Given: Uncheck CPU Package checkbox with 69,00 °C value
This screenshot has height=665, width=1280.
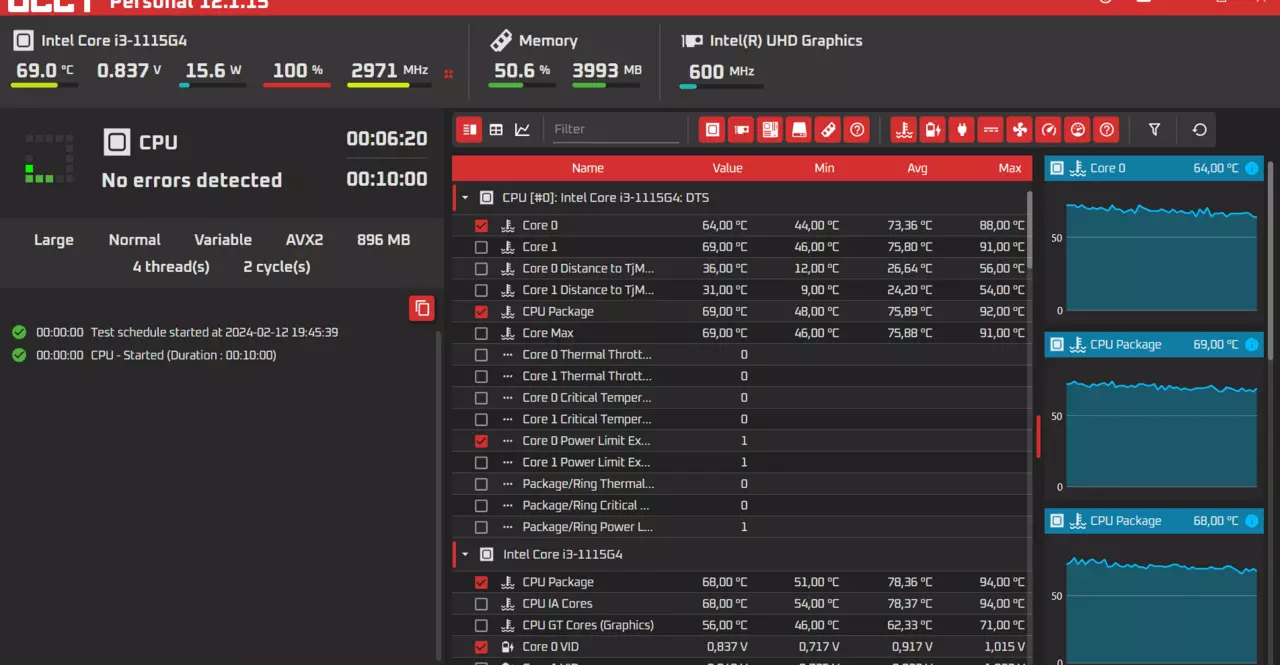Looking at the screenshot, I should [481, 312].
